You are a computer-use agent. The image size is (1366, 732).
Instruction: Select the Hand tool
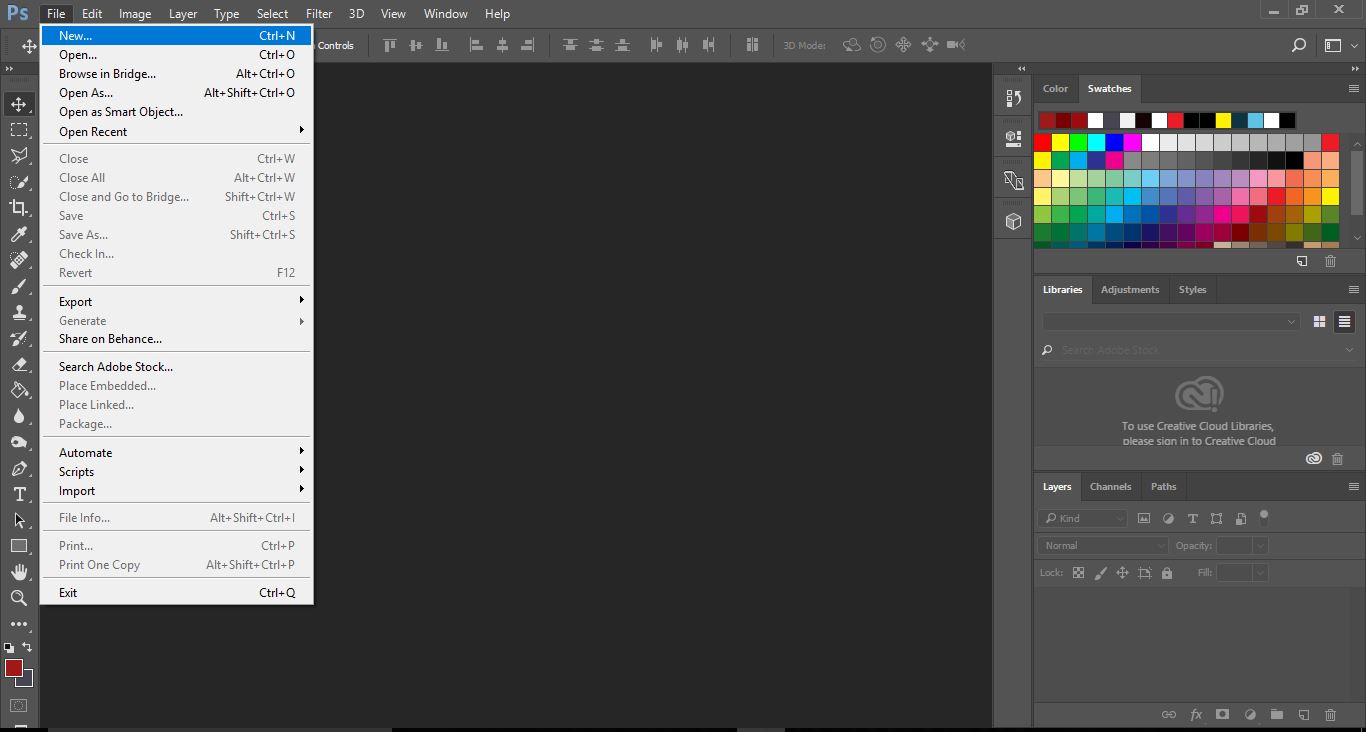(x=18, y=572)
